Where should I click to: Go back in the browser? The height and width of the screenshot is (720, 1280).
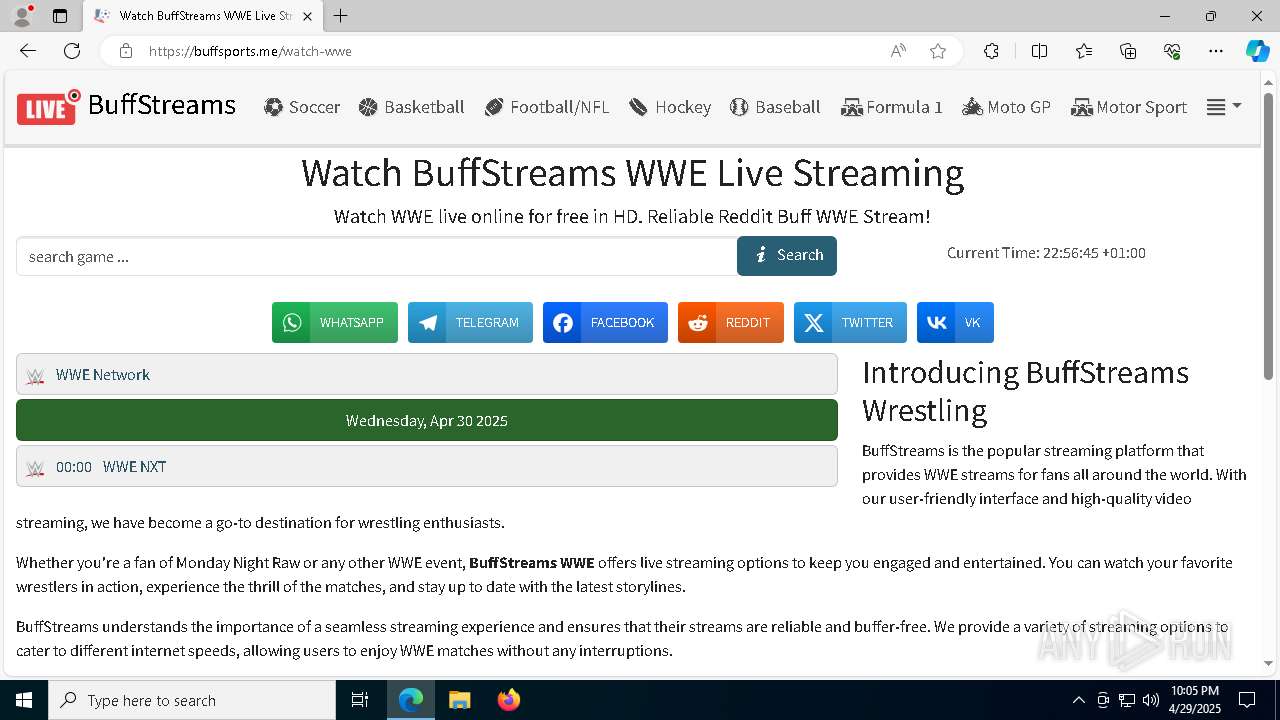coord(28,51)
